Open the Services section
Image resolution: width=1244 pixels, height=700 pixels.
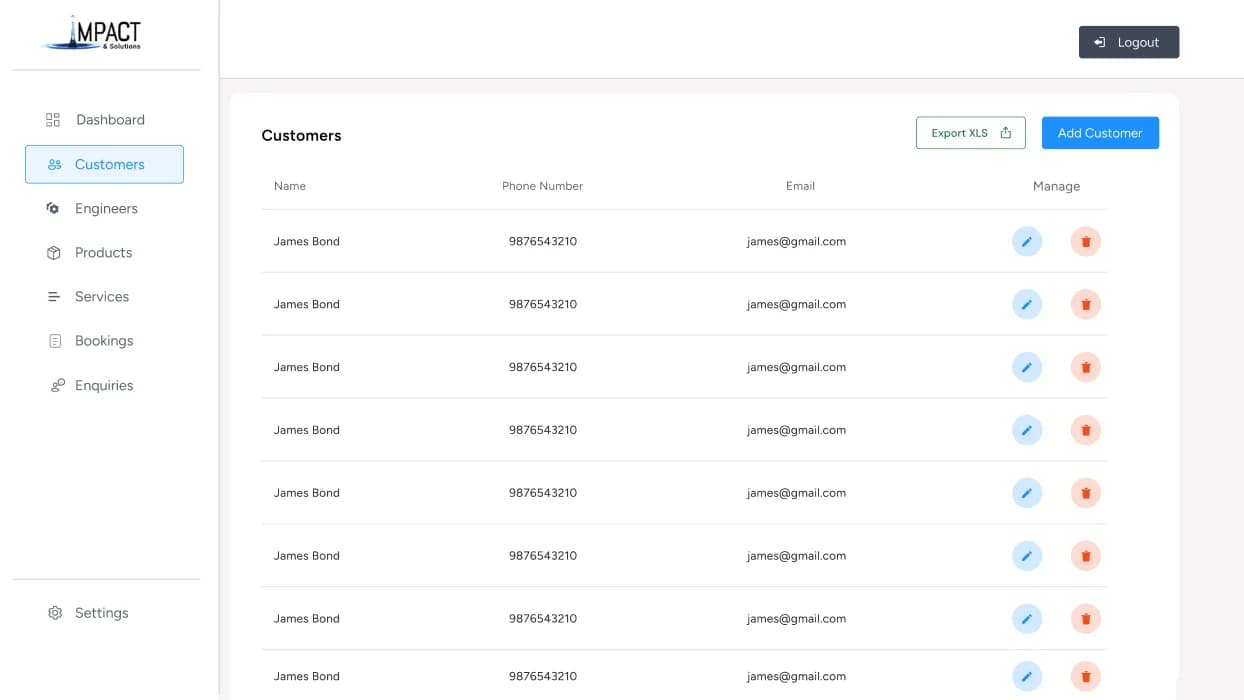[x=89, y=296]
